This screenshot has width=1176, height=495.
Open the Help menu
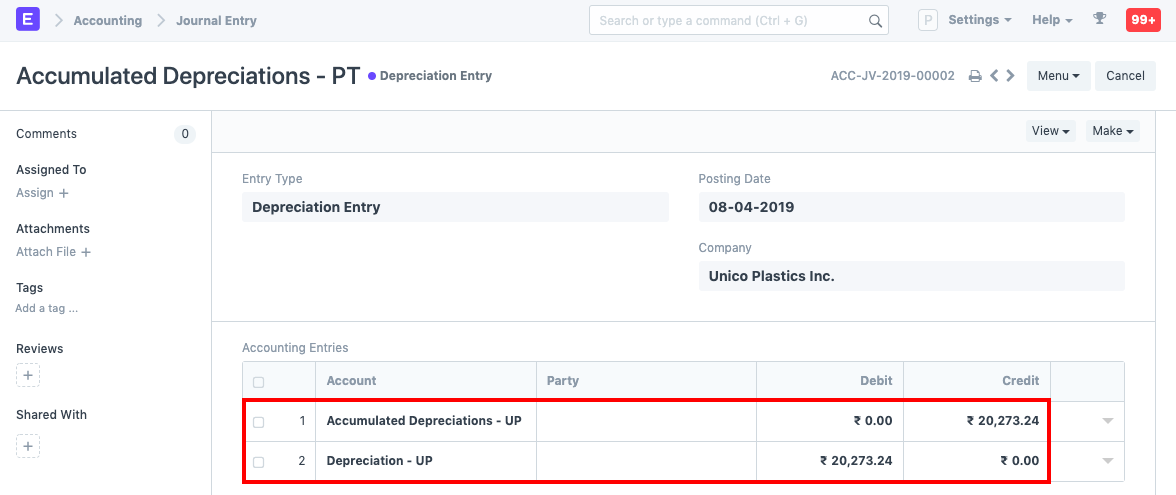pyautogui.click(x=1052, y=20)
